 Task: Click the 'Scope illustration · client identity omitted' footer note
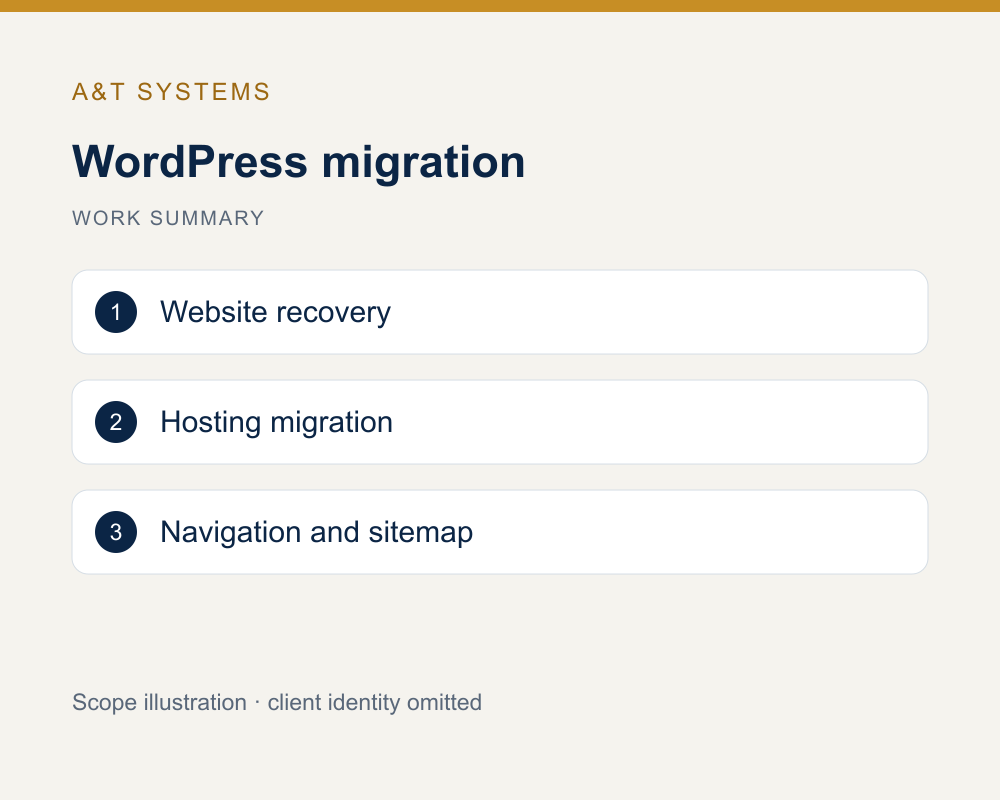277,702
